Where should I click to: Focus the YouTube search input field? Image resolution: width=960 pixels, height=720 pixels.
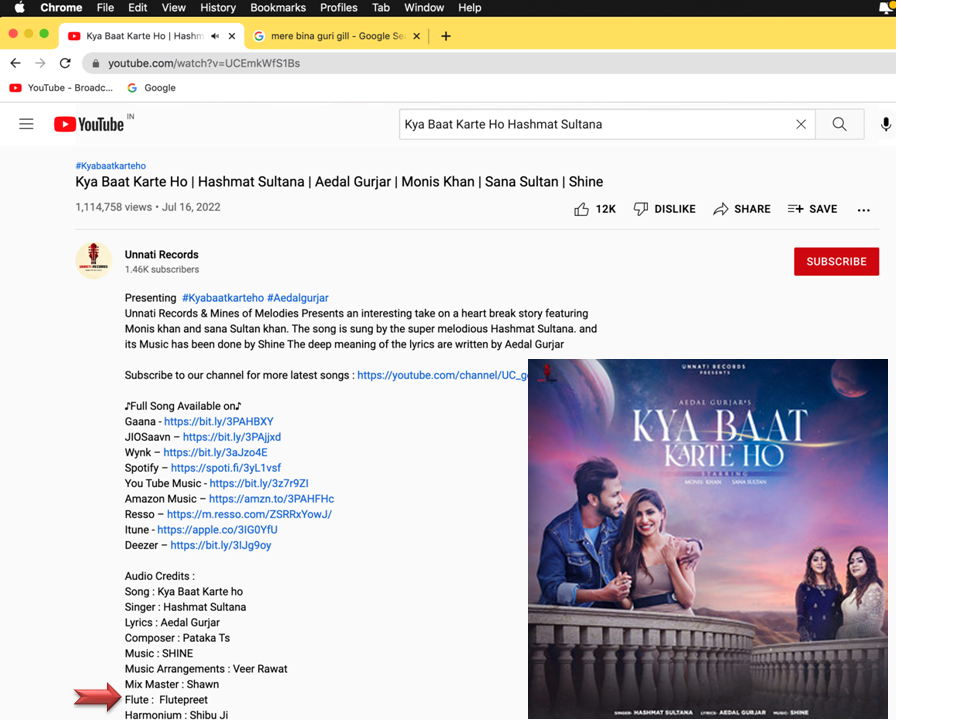(x=595, y=124)
